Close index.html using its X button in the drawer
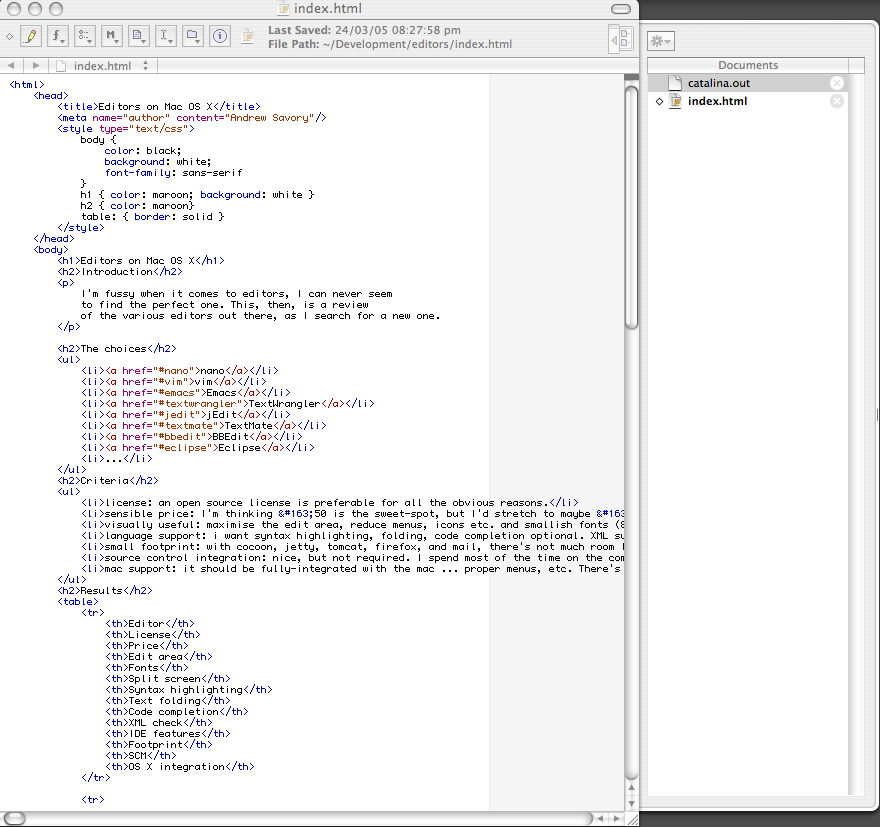The width and height of the screenshot is (880, 827). click(x=837, y=101)
